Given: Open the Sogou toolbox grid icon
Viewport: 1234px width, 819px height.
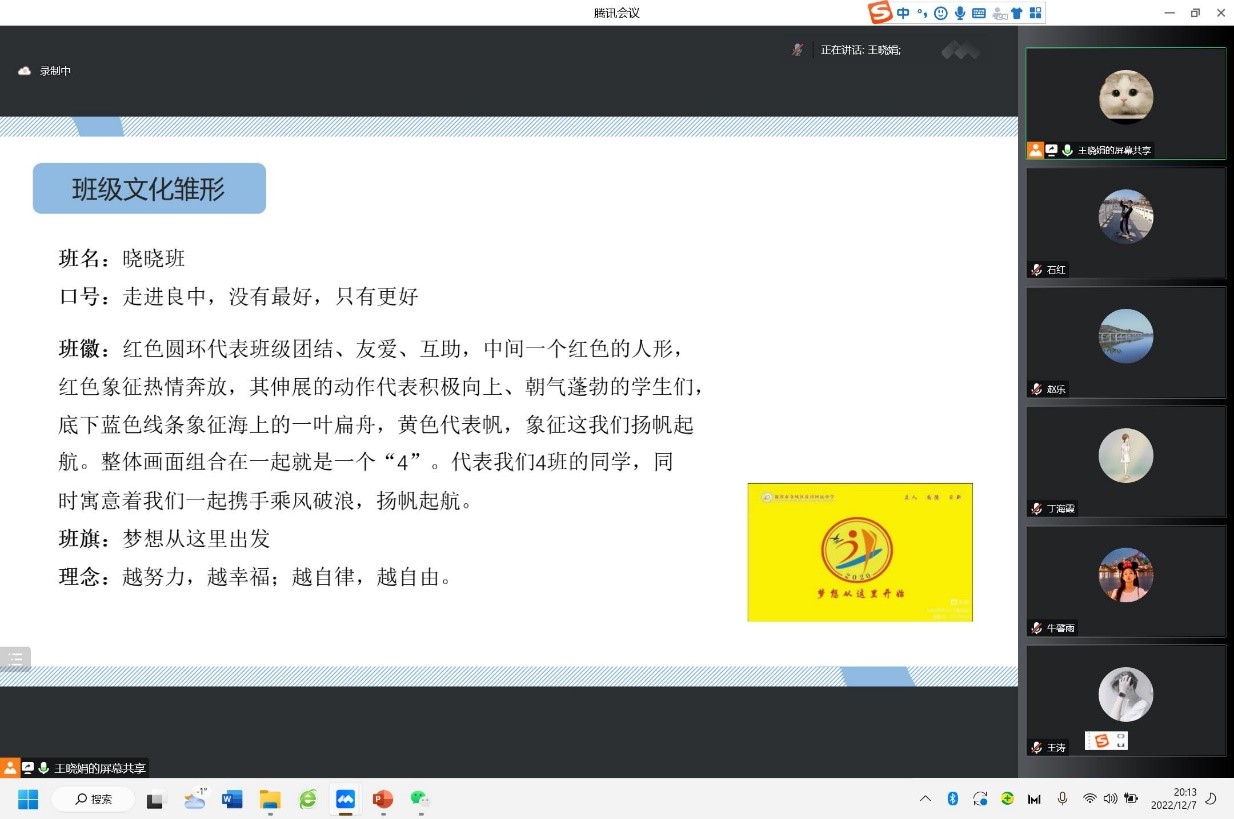Looking at the screenshot, I should coord(1035,13).
